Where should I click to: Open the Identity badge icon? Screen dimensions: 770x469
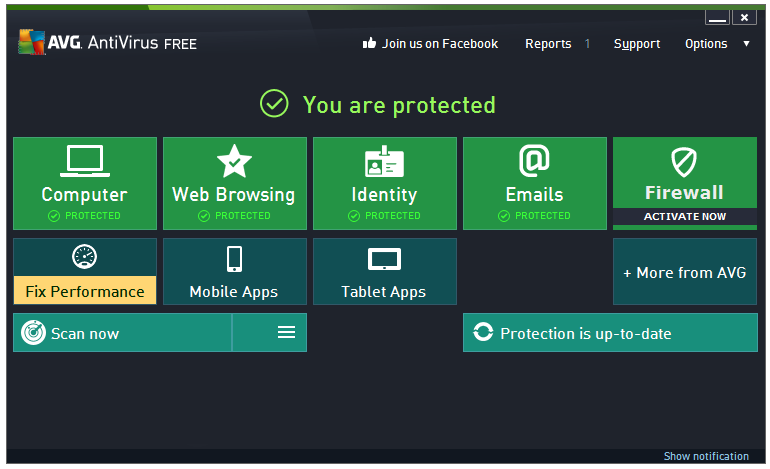pos(384,161)
